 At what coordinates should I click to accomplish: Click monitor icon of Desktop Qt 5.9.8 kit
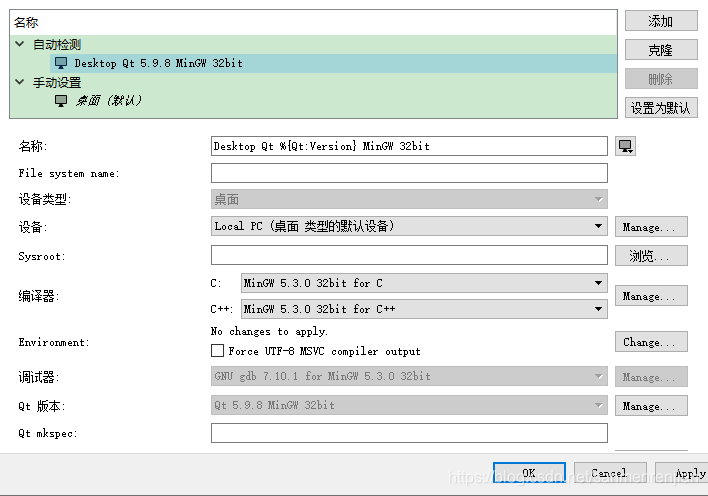[61, 63]
